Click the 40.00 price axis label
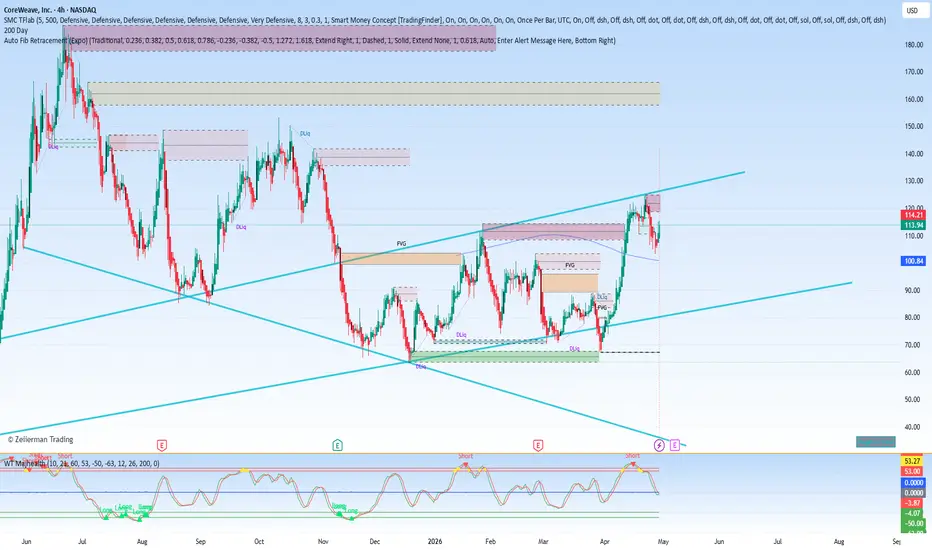 [912, 427]
